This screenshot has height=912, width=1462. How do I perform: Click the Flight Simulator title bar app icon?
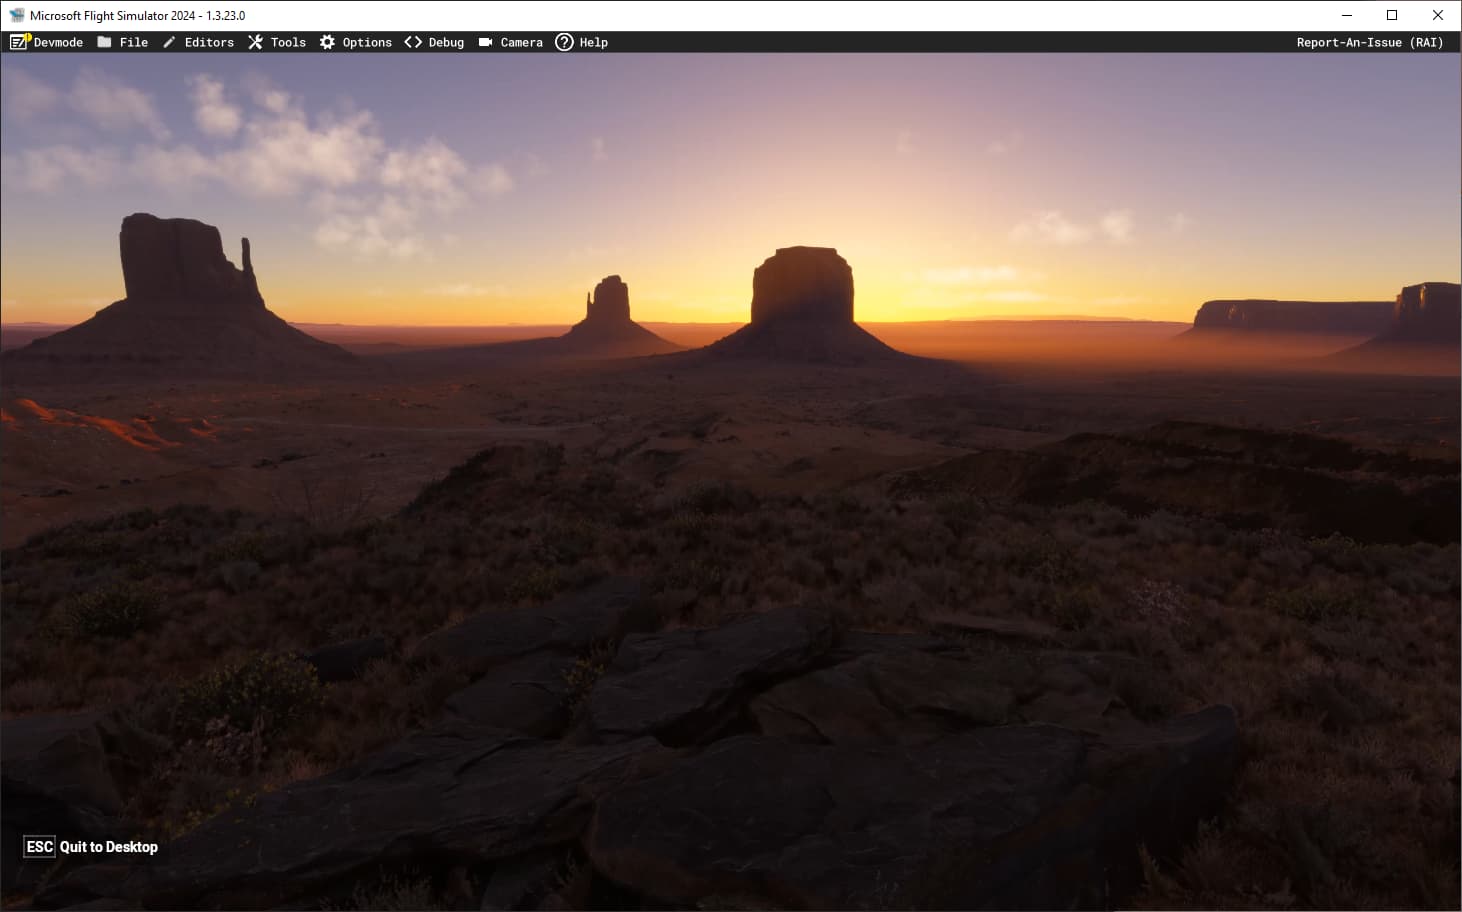click(17, 15)
